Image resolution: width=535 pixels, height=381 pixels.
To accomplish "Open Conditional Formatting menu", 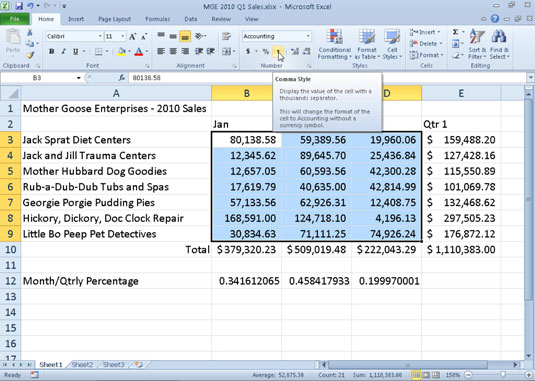I will point(334,45).
